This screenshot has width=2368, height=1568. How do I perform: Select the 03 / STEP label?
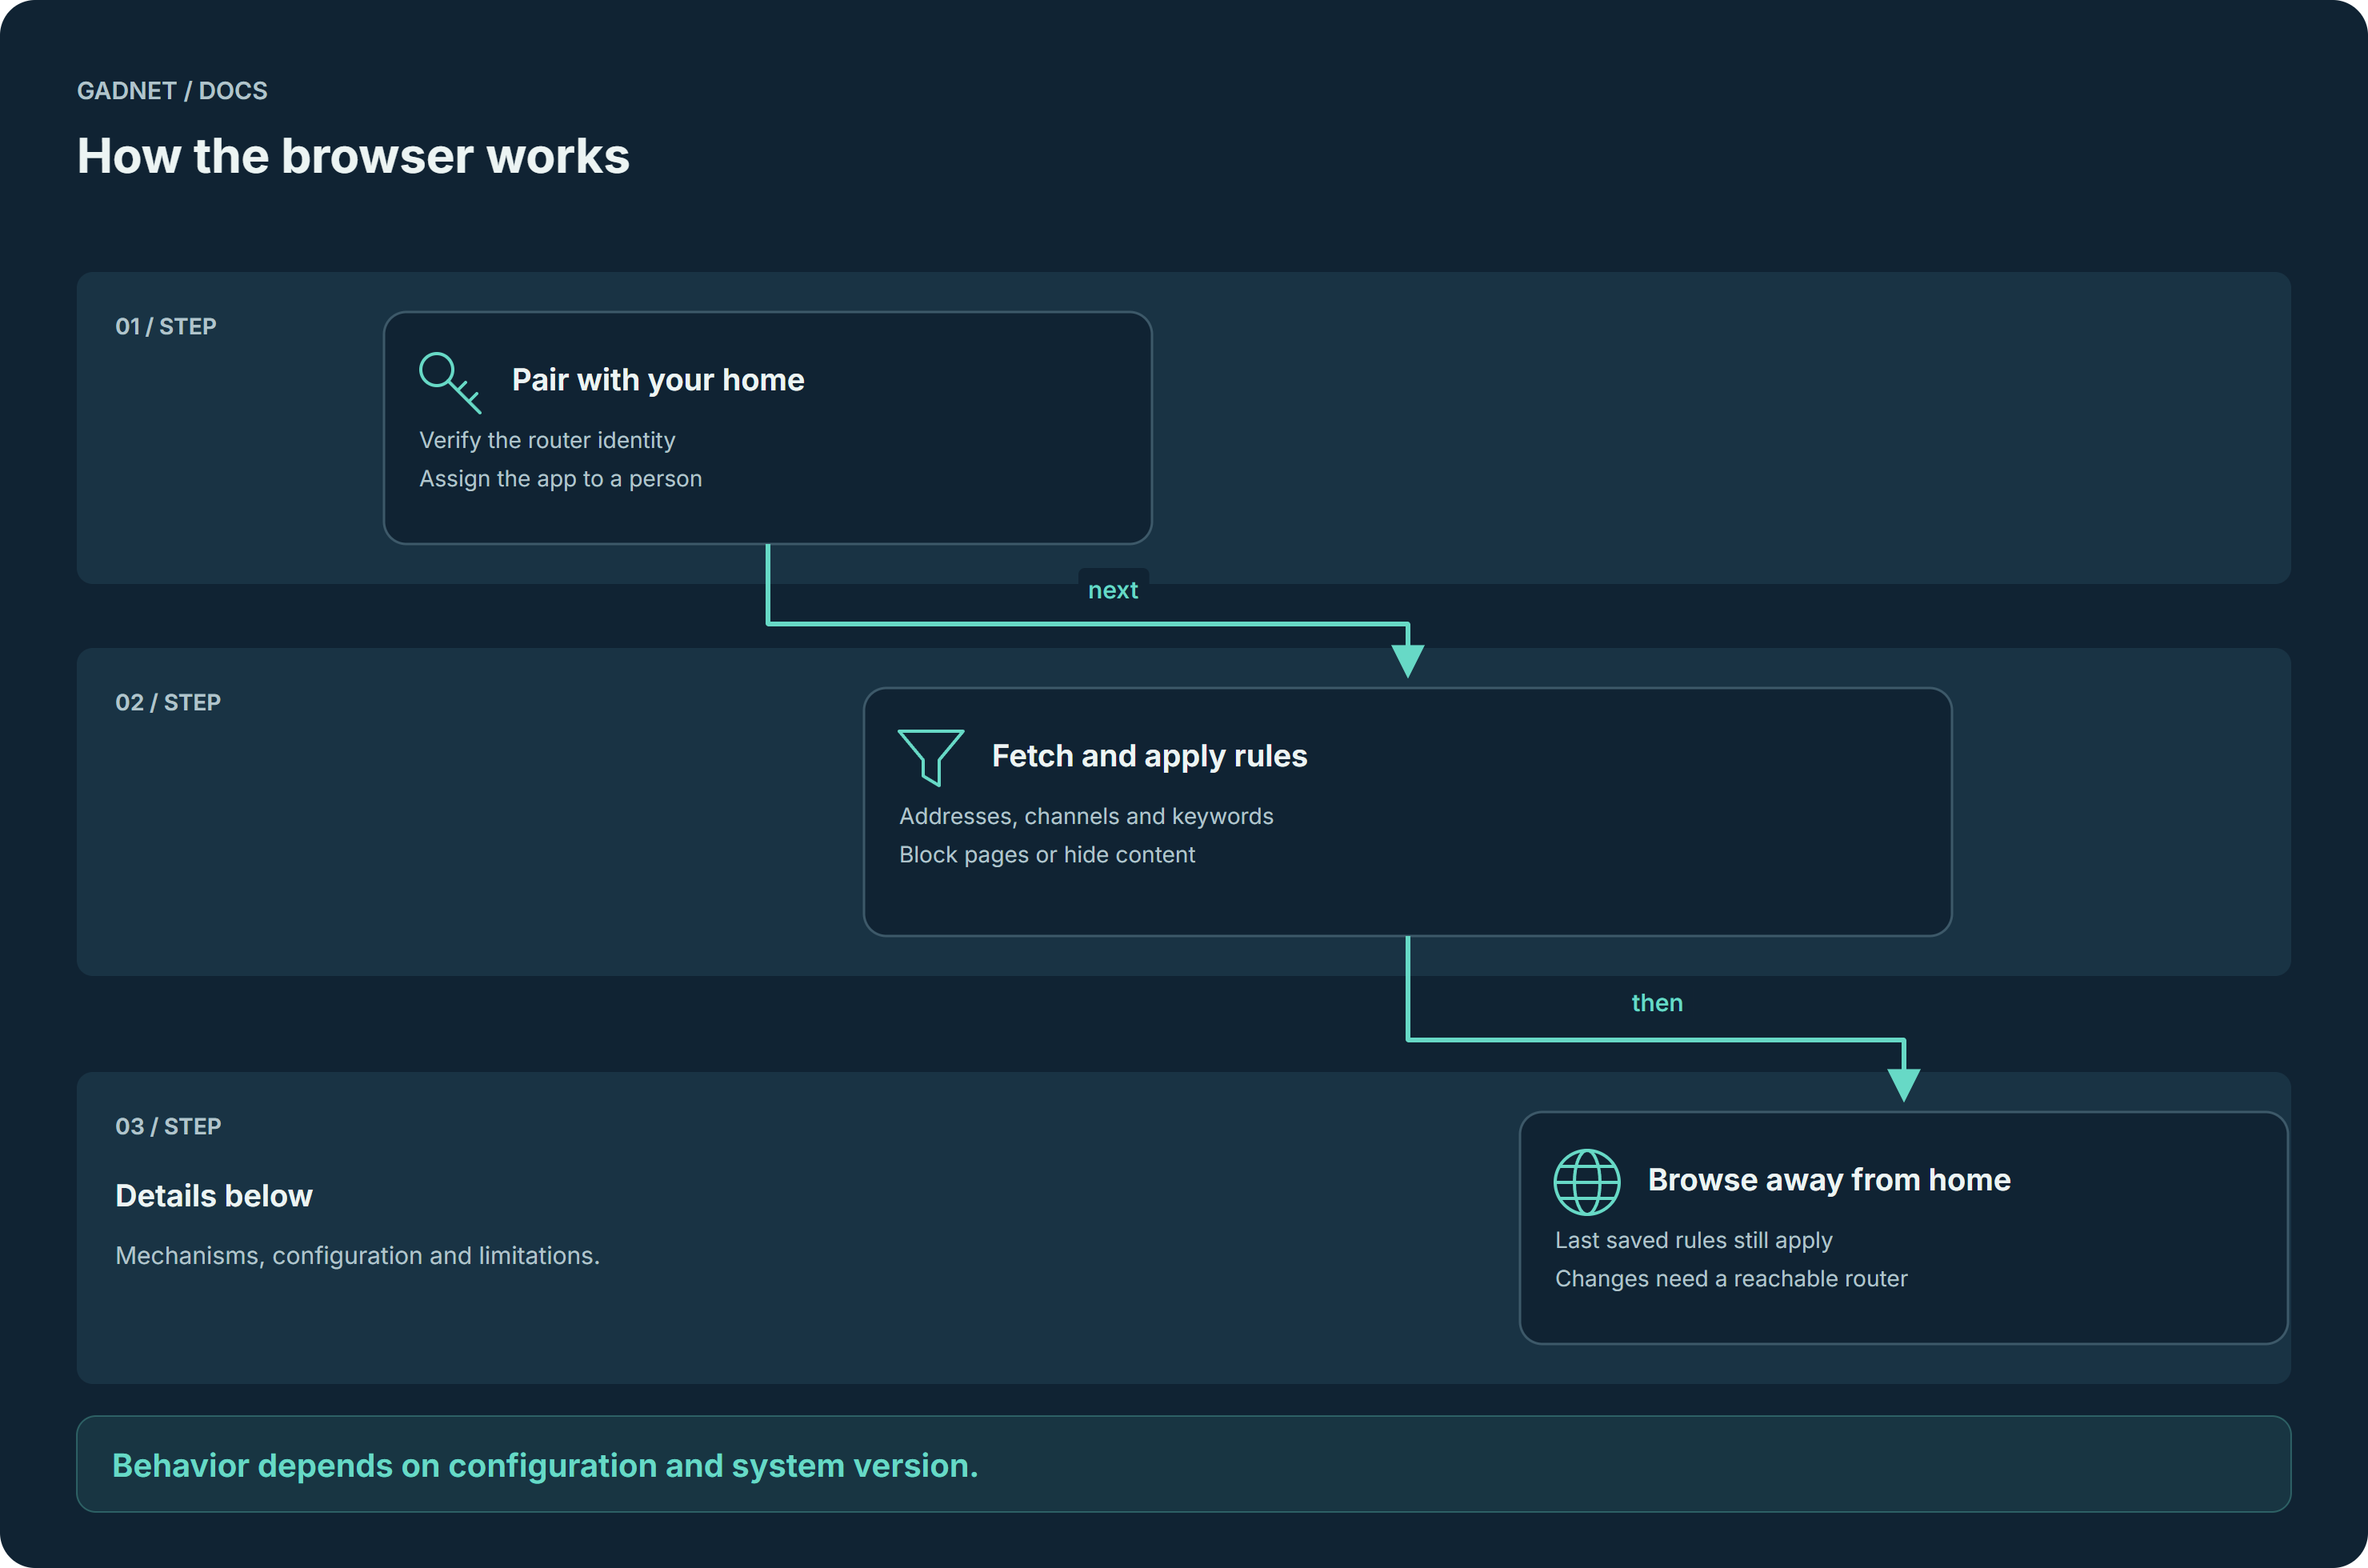point(168,1127)
